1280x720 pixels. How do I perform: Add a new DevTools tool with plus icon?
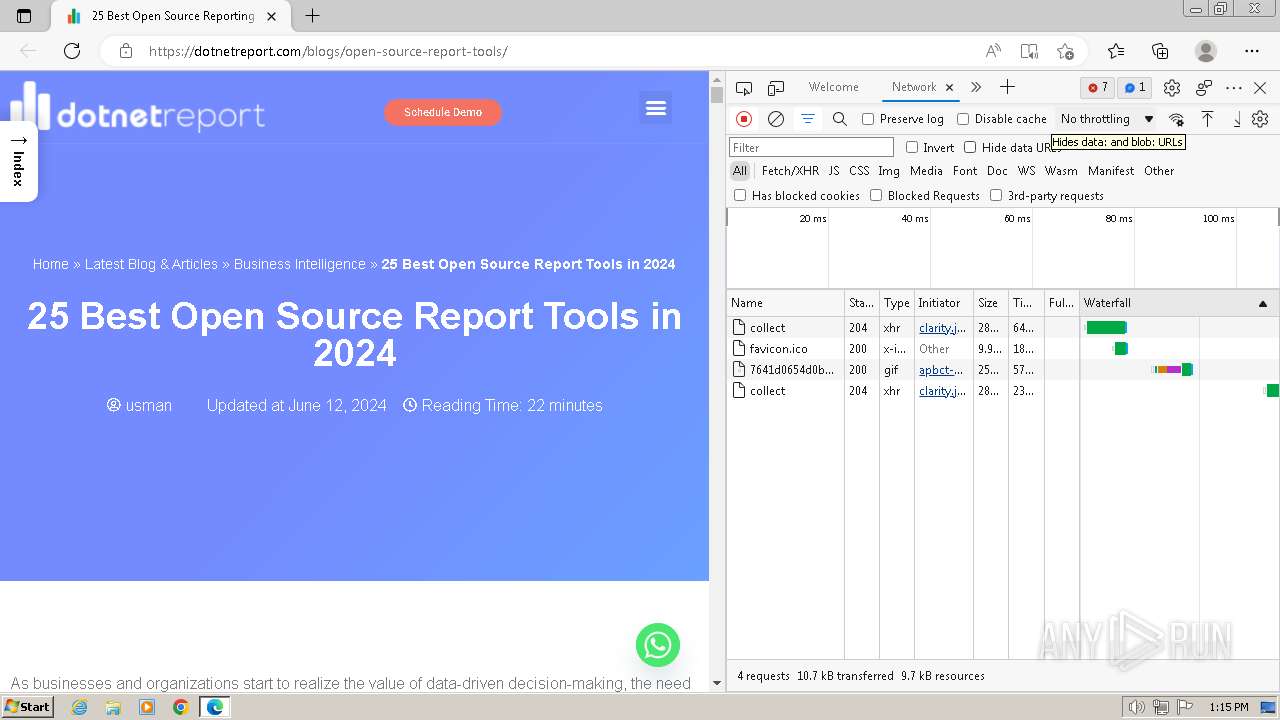pyautogui.click(x=1007, y=87)
